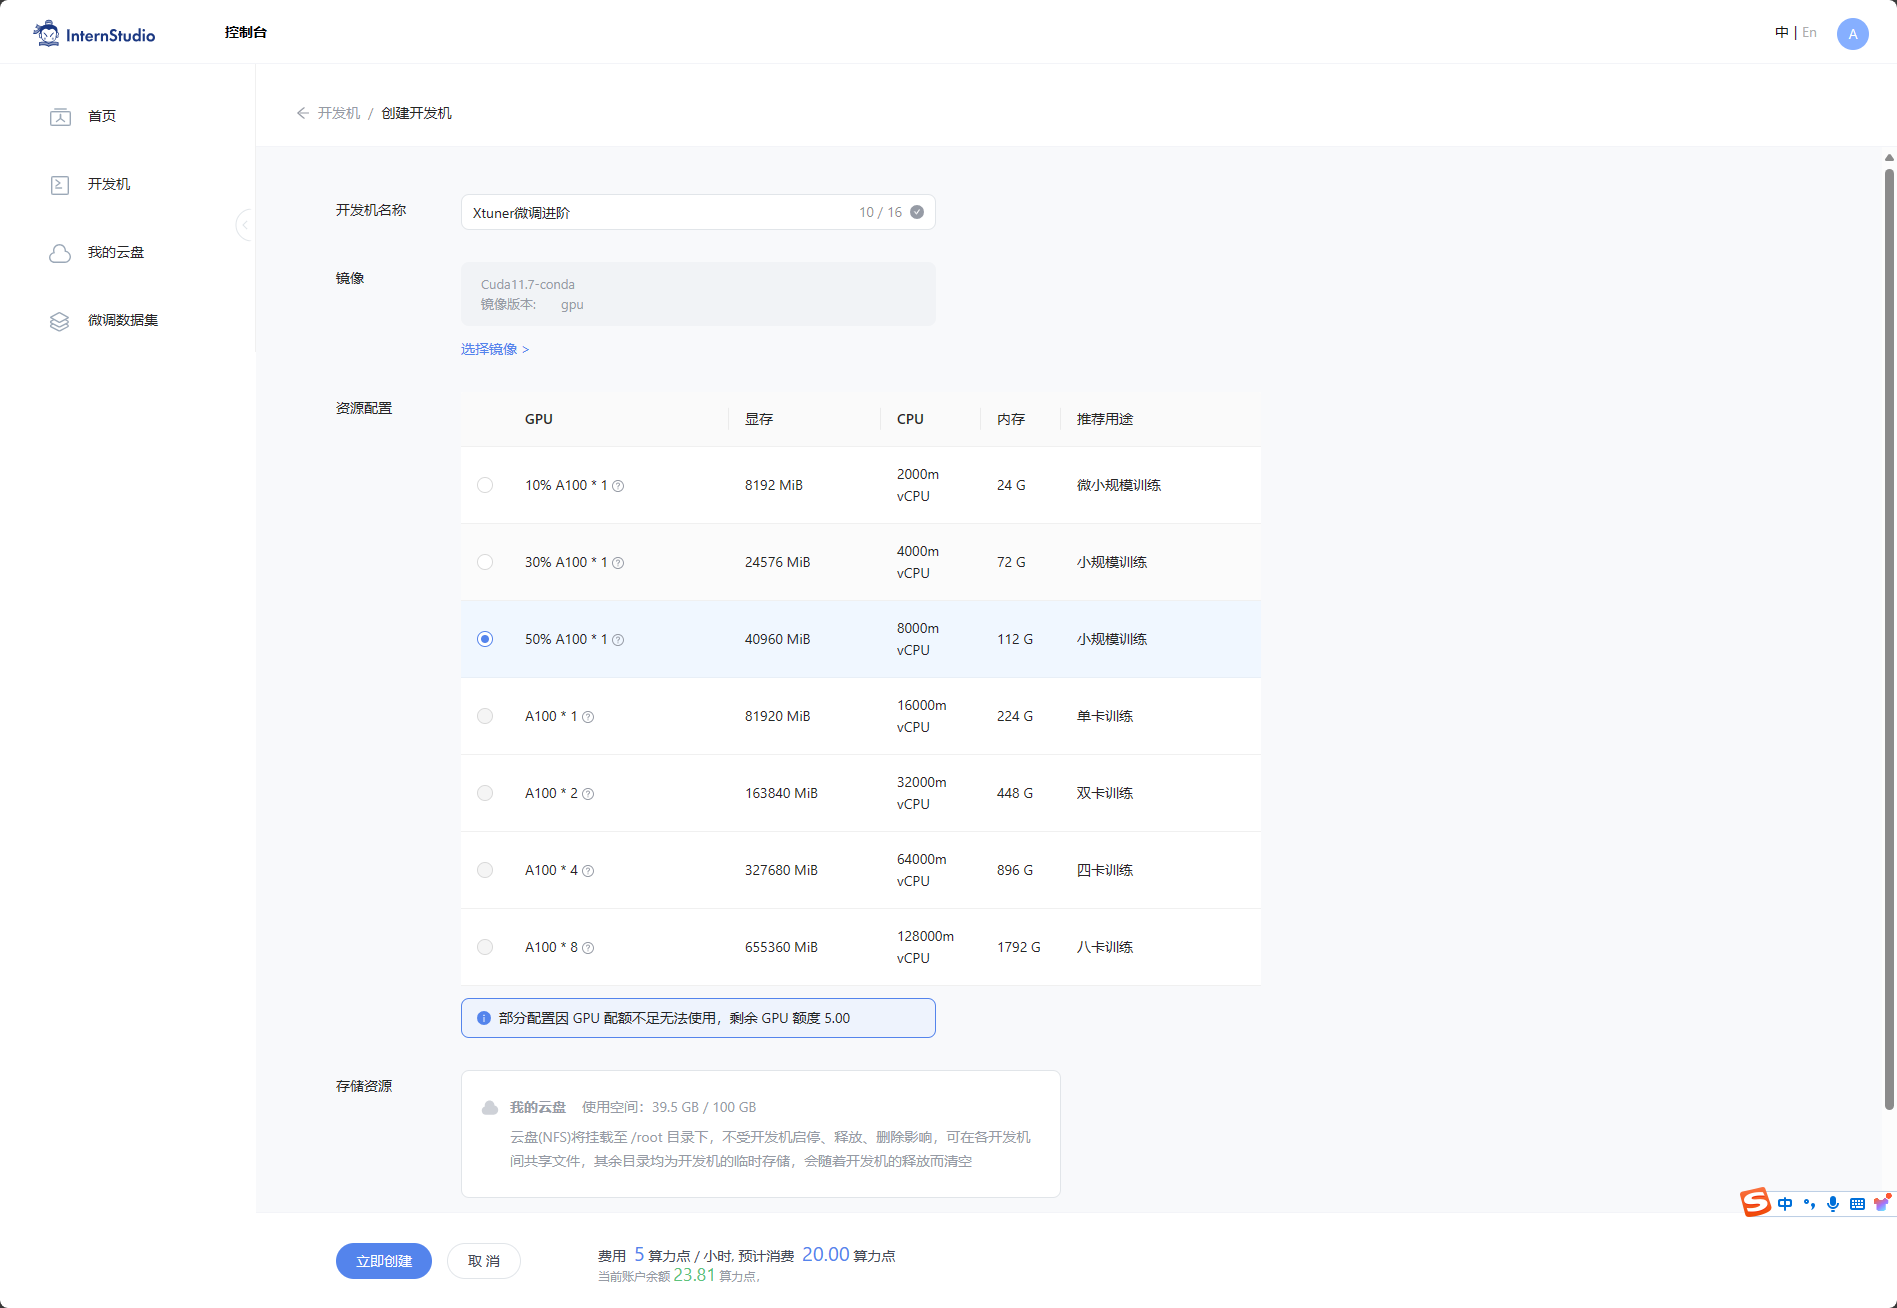Open 我的云盘 in the sidebar
This screenshot has height=1308, width=1897.
116,253
